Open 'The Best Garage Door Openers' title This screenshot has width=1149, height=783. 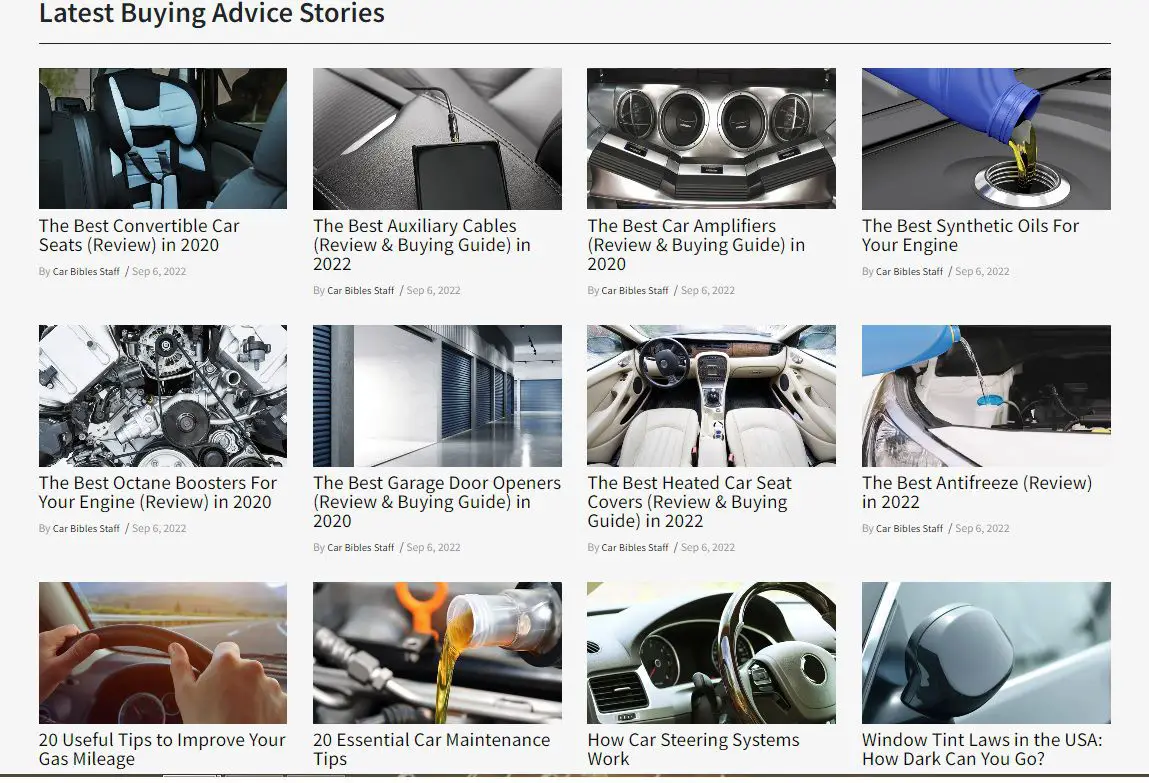437,502
